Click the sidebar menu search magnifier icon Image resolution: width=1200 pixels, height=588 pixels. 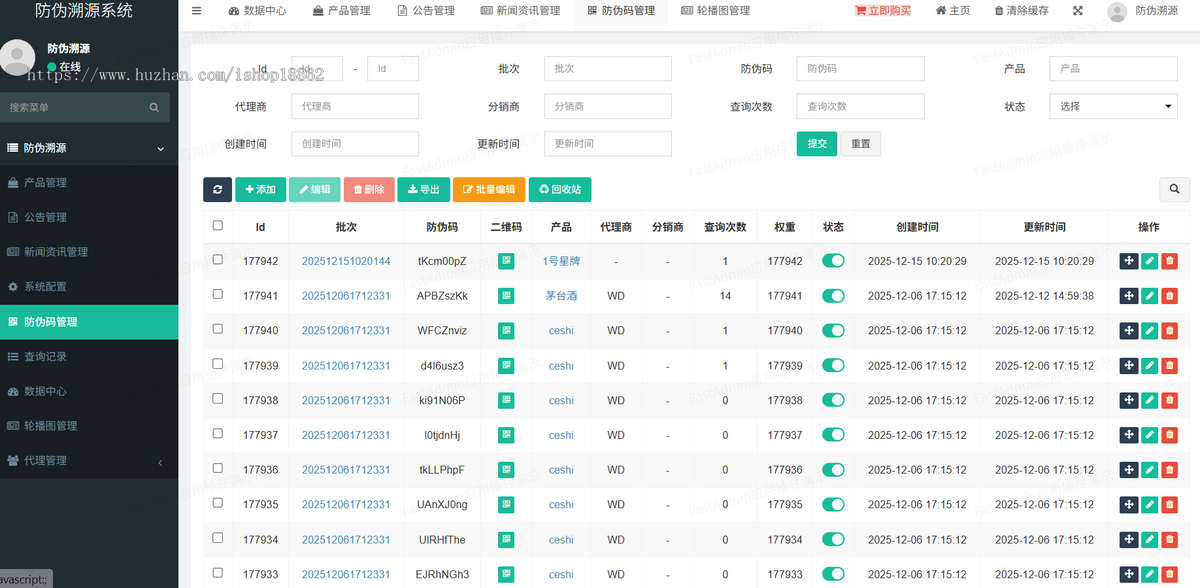click(154, 106)
